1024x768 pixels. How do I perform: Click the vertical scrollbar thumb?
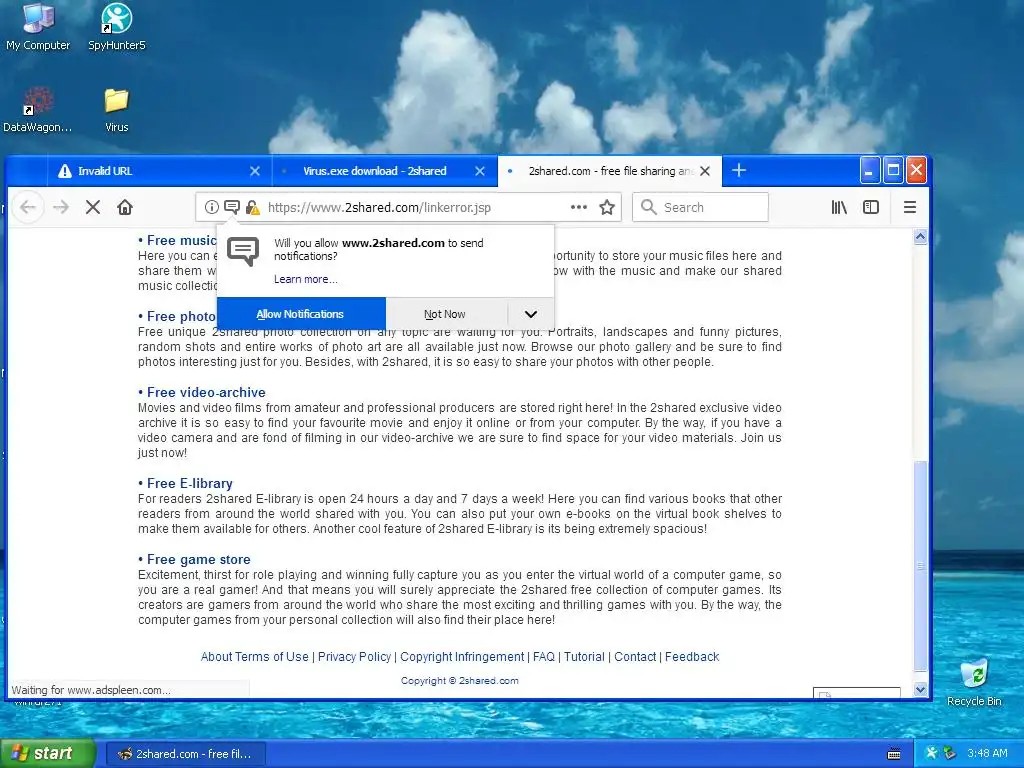(920, 566)
